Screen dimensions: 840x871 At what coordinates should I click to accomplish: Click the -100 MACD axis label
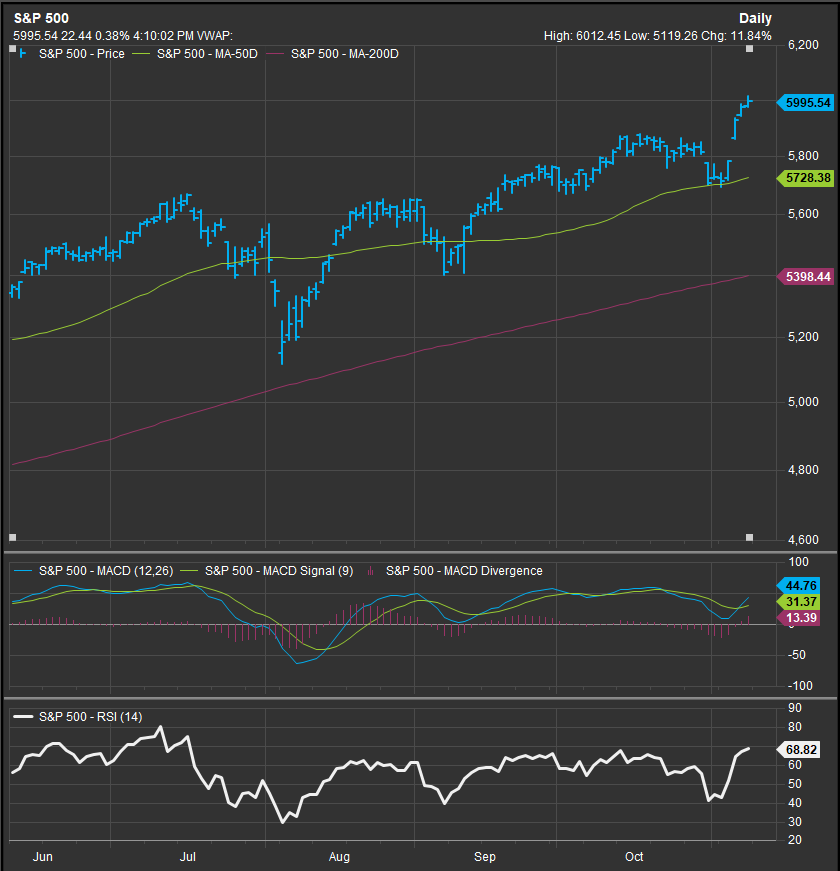point(799,686)
